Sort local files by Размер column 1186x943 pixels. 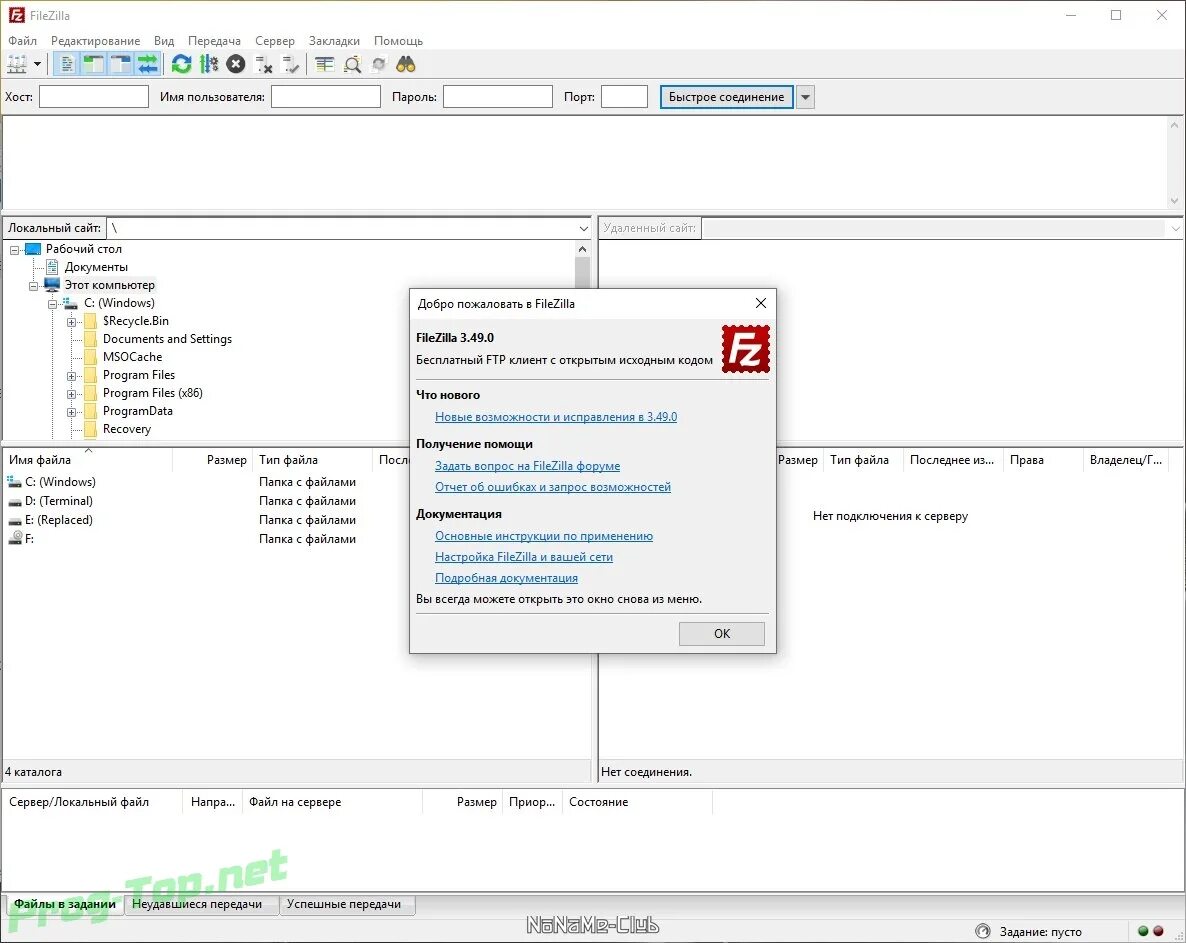tap(213, 460)
